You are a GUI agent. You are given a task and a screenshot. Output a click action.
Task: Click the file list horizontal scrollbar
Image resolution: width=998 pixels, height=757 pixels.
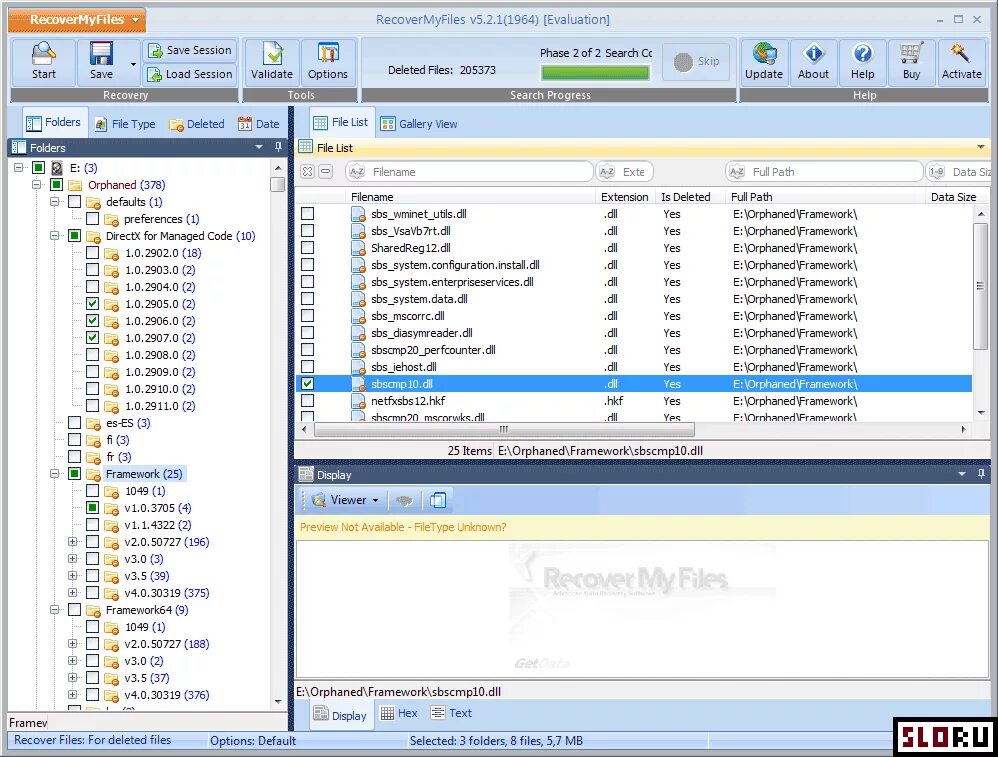click(x=504, y=429)
